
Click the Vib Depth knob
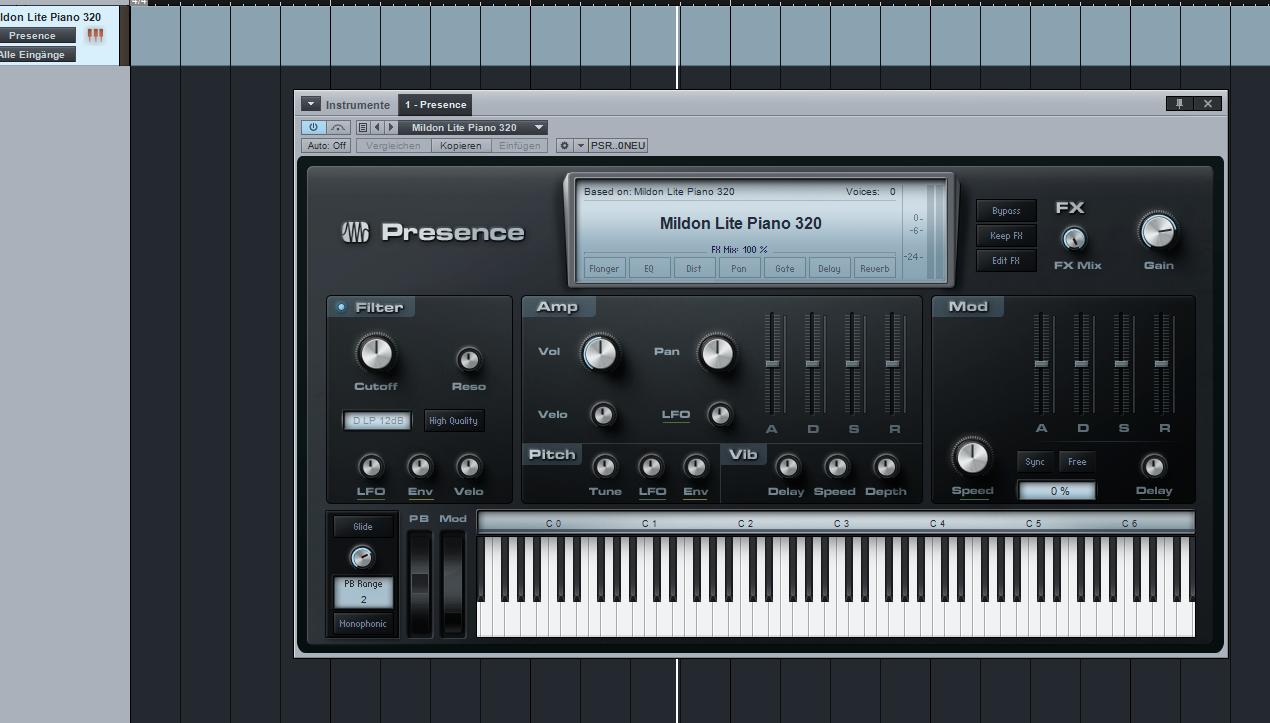(885, 467)
